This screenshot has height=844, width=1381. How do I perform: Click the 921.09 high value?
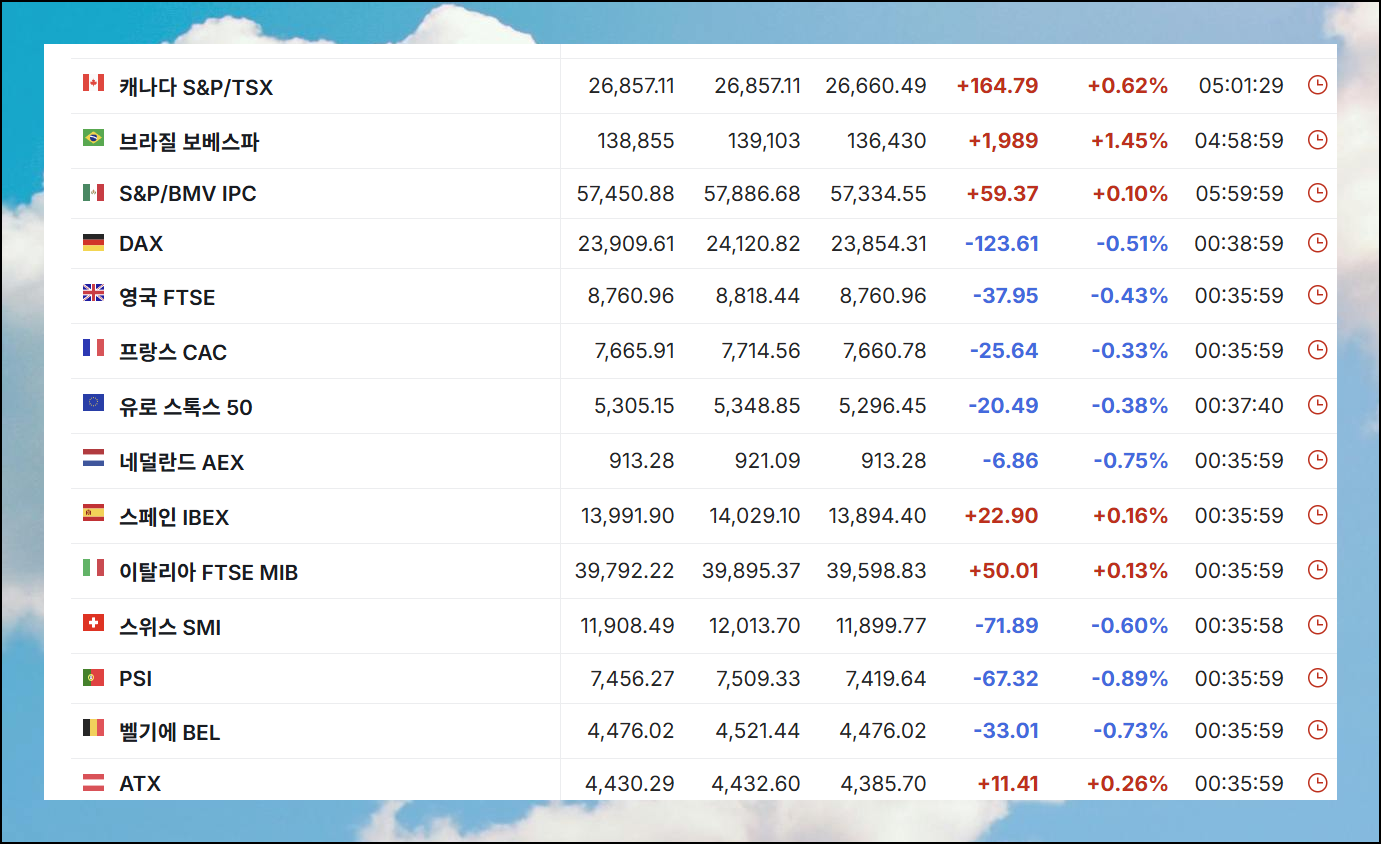tap(768, 461)
